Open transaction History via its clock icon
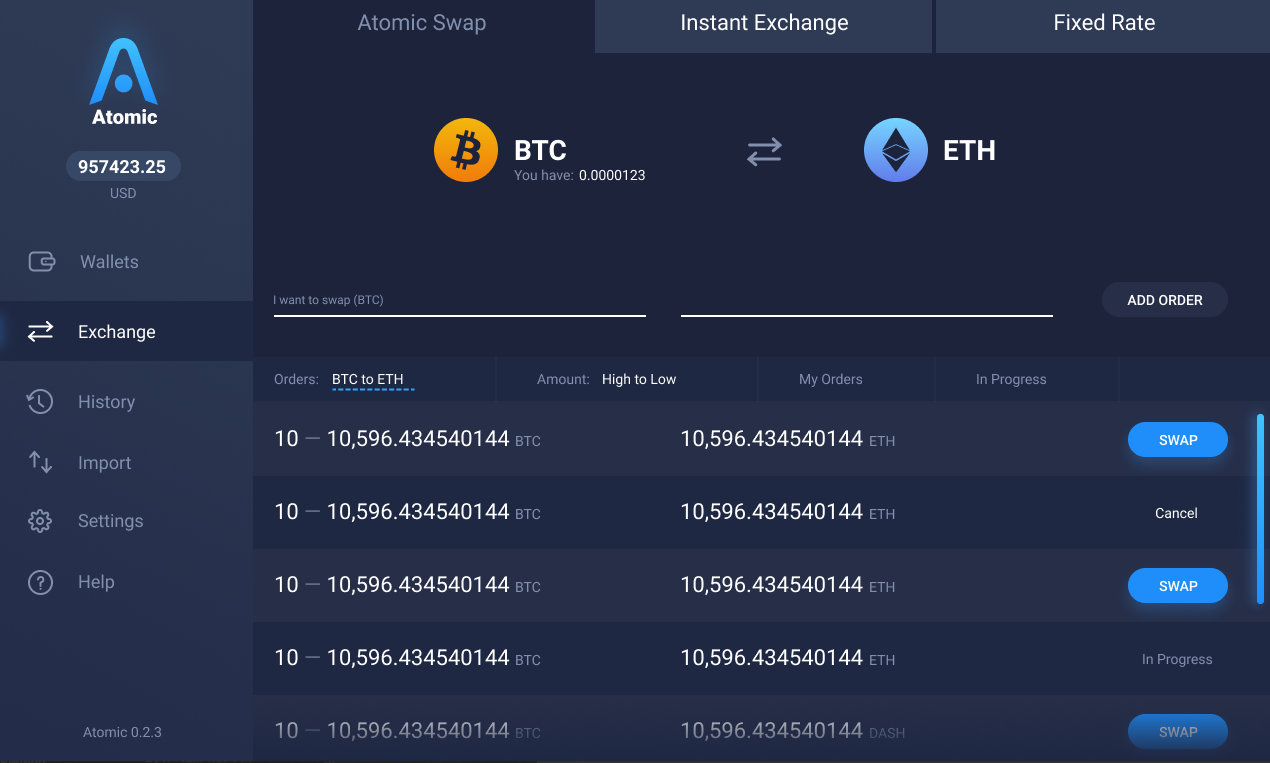 point(40,401)
